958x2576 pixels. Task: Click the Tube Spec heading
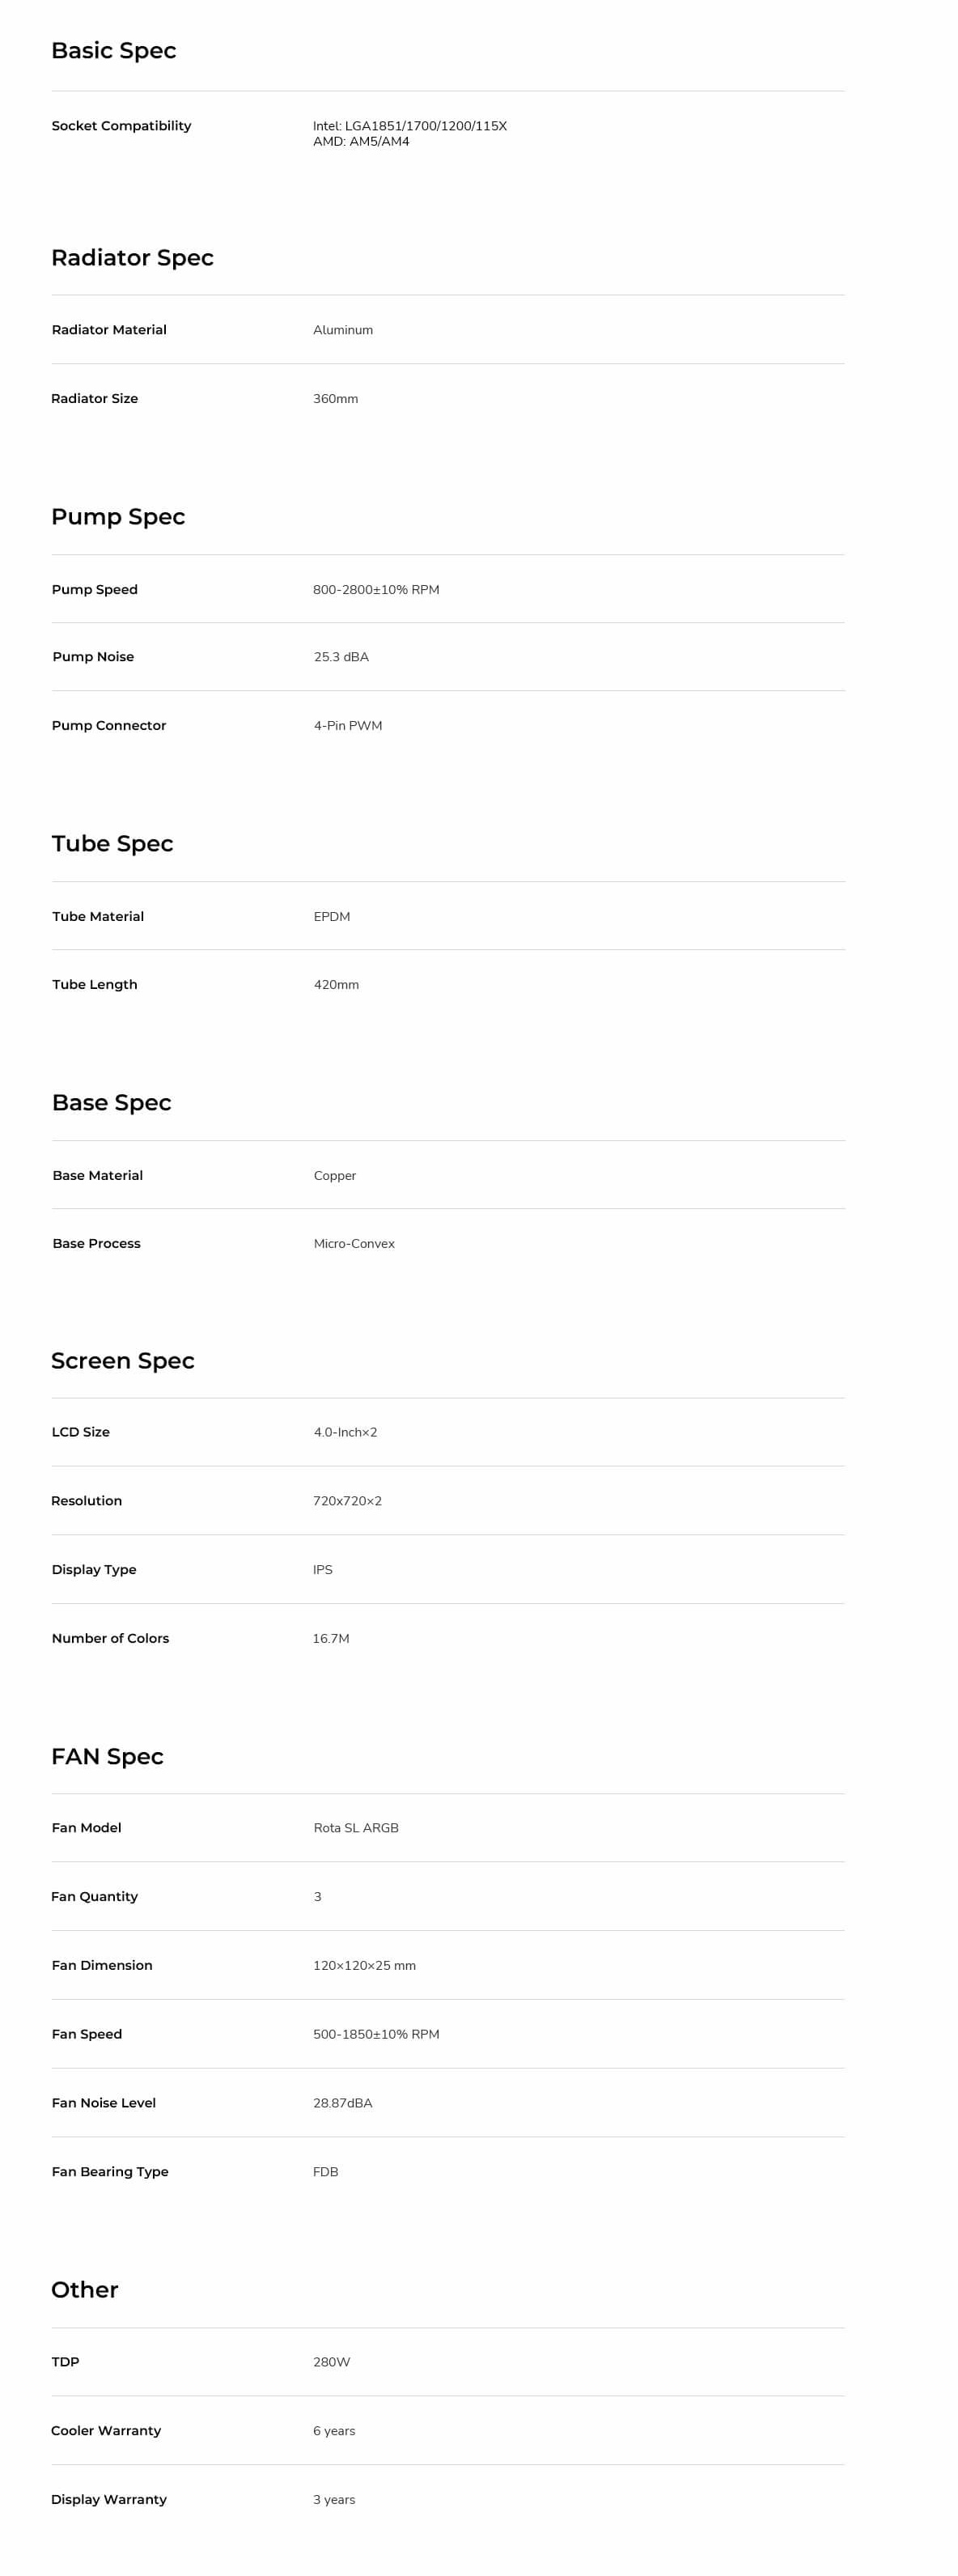pos(112,843)
